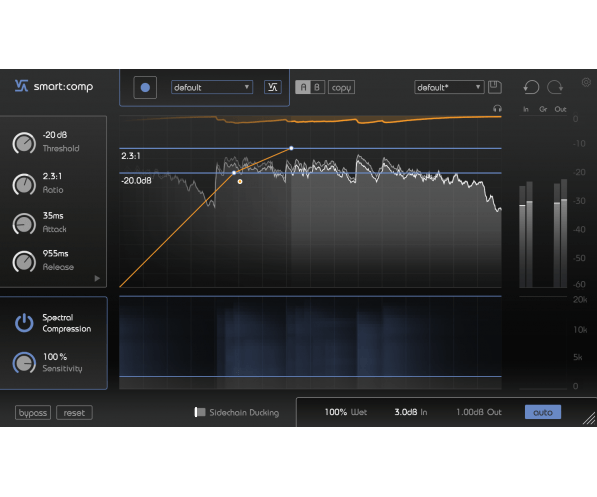
Task: Click the 2.3:1 ratio value beside knob
Action: pyautogui.click(x=52, y=176)
